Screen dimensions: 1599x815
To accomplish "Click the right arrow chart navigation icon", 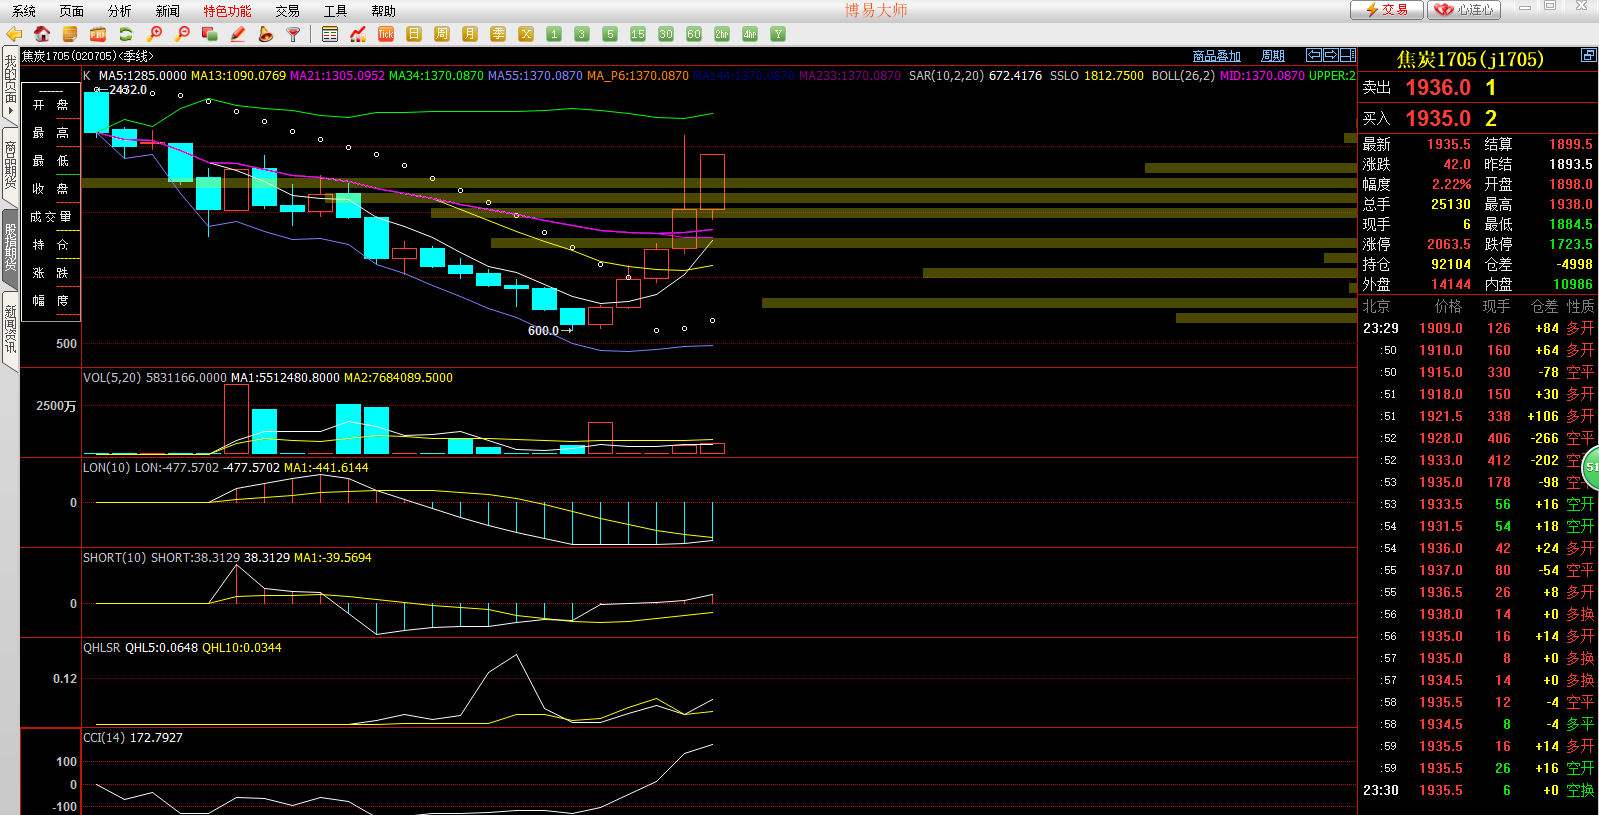I will tap(1331, 55).
